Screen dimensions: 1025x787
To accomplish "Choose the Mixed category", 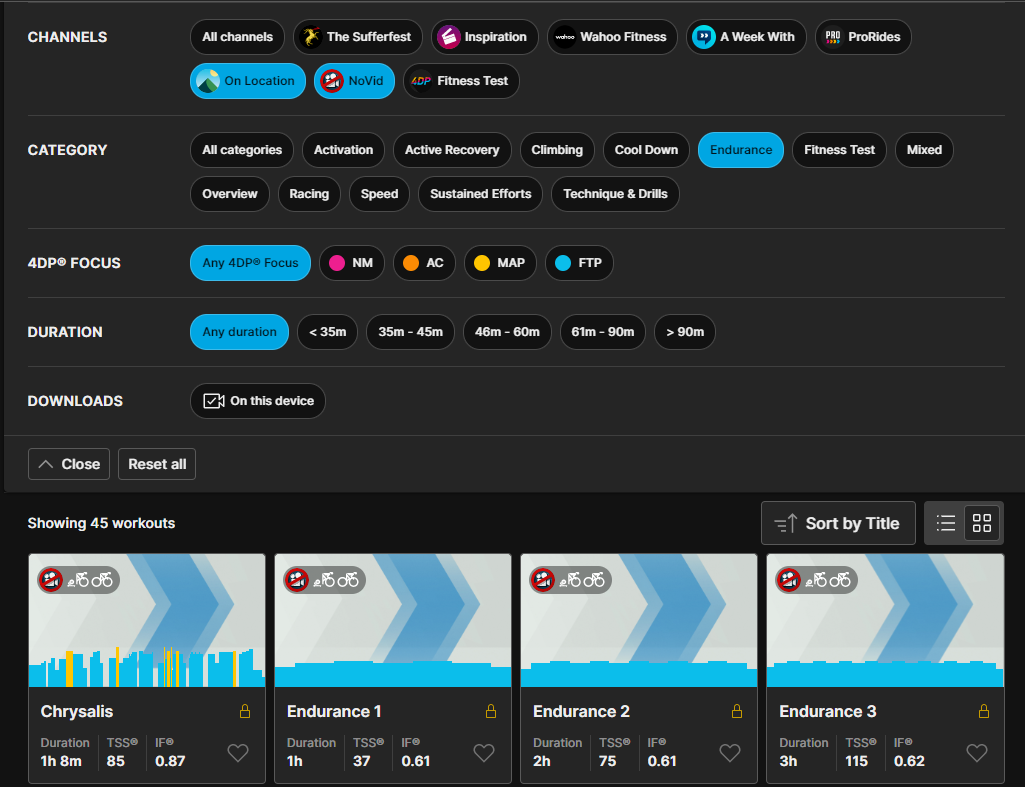I will click(x=924, y=150).
